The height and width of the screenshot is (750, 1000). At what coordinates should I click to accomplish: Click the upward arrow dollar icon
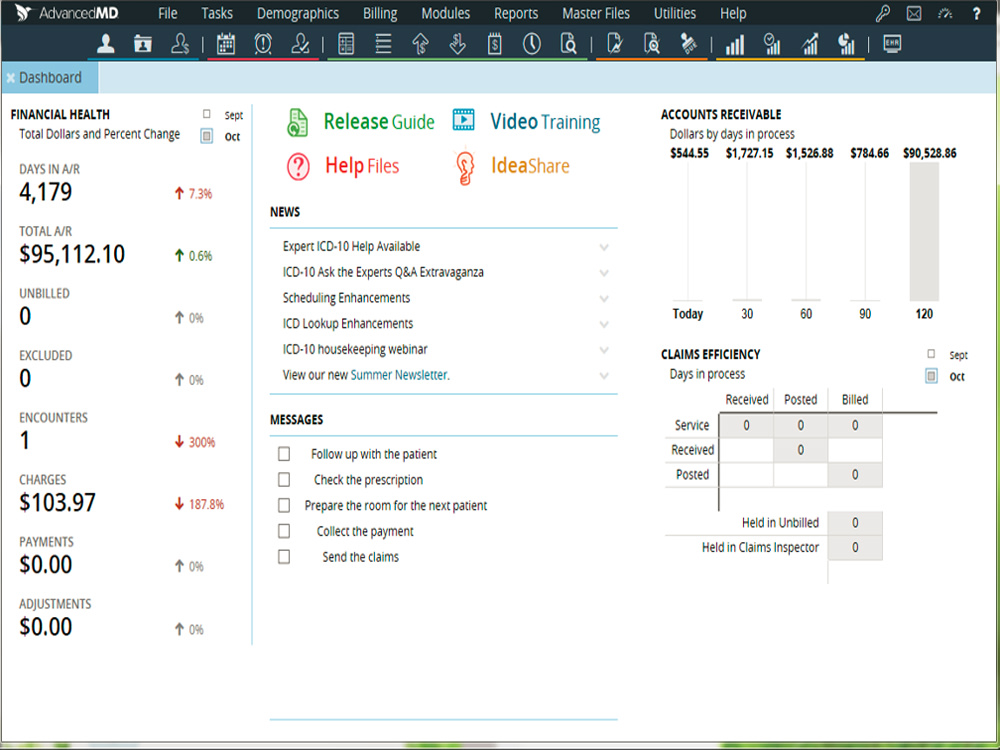pyautogui.click(x=420, y=44)
